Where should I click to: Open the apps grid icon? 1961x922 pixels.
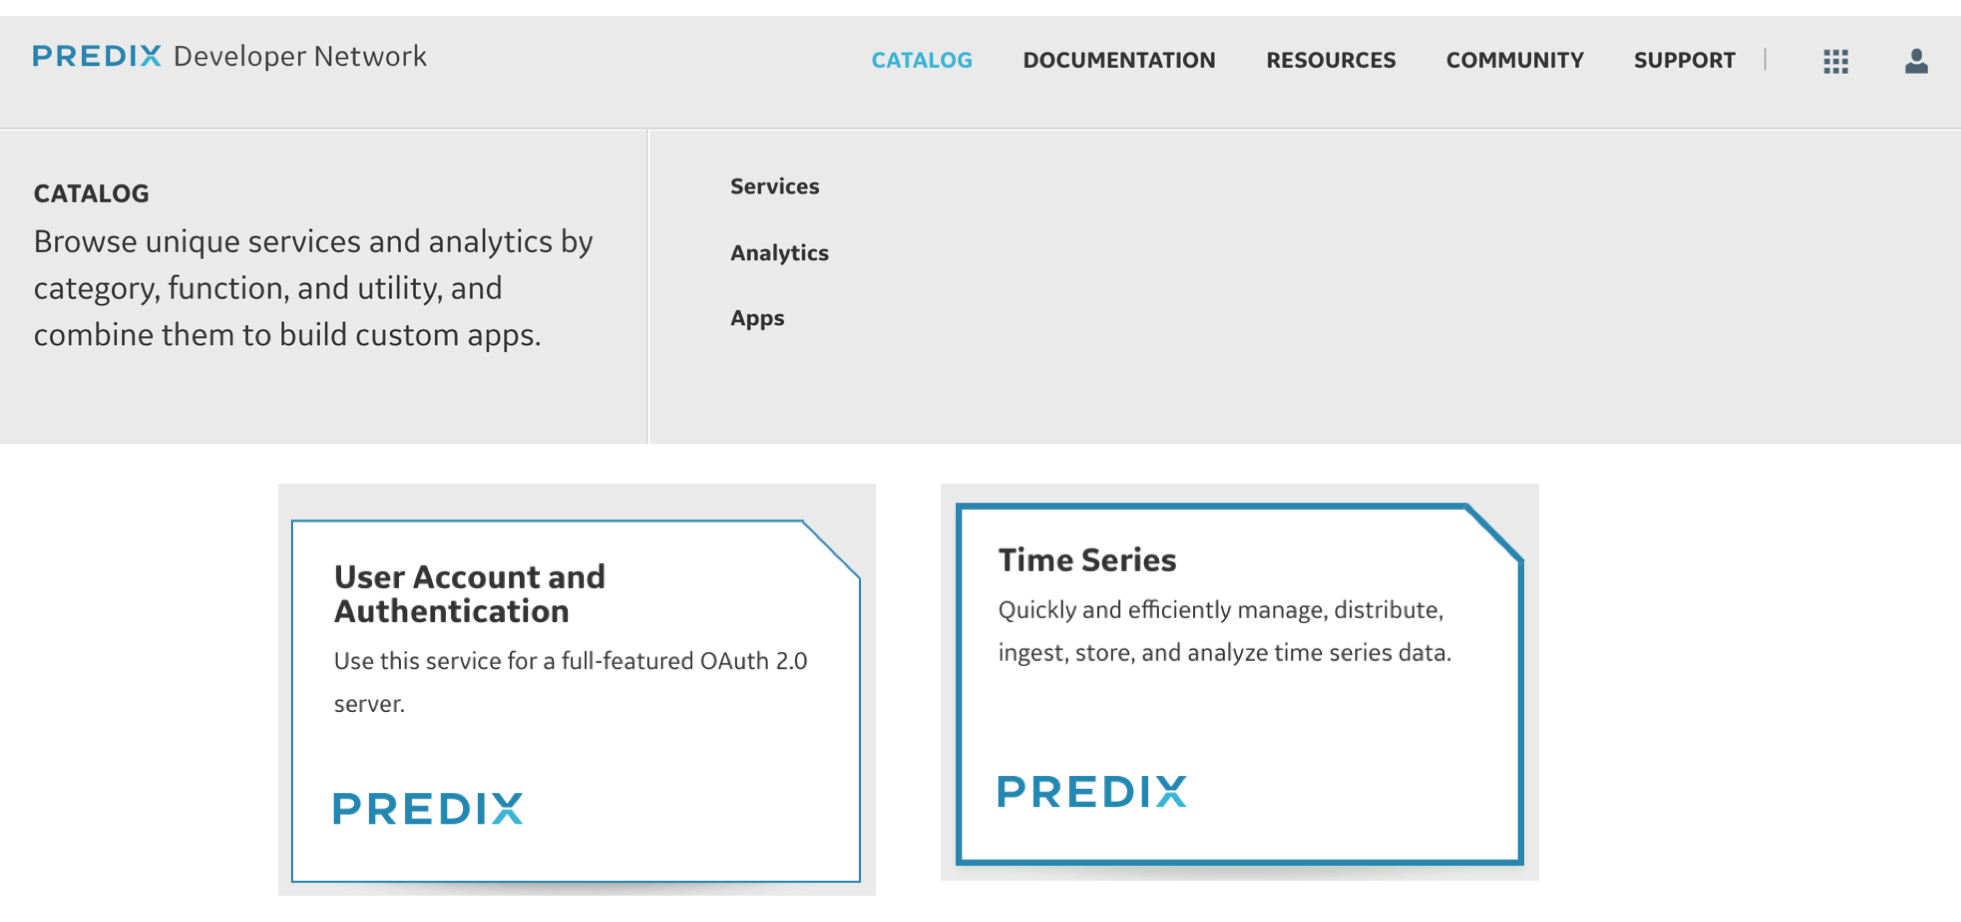coord(1835,61)
